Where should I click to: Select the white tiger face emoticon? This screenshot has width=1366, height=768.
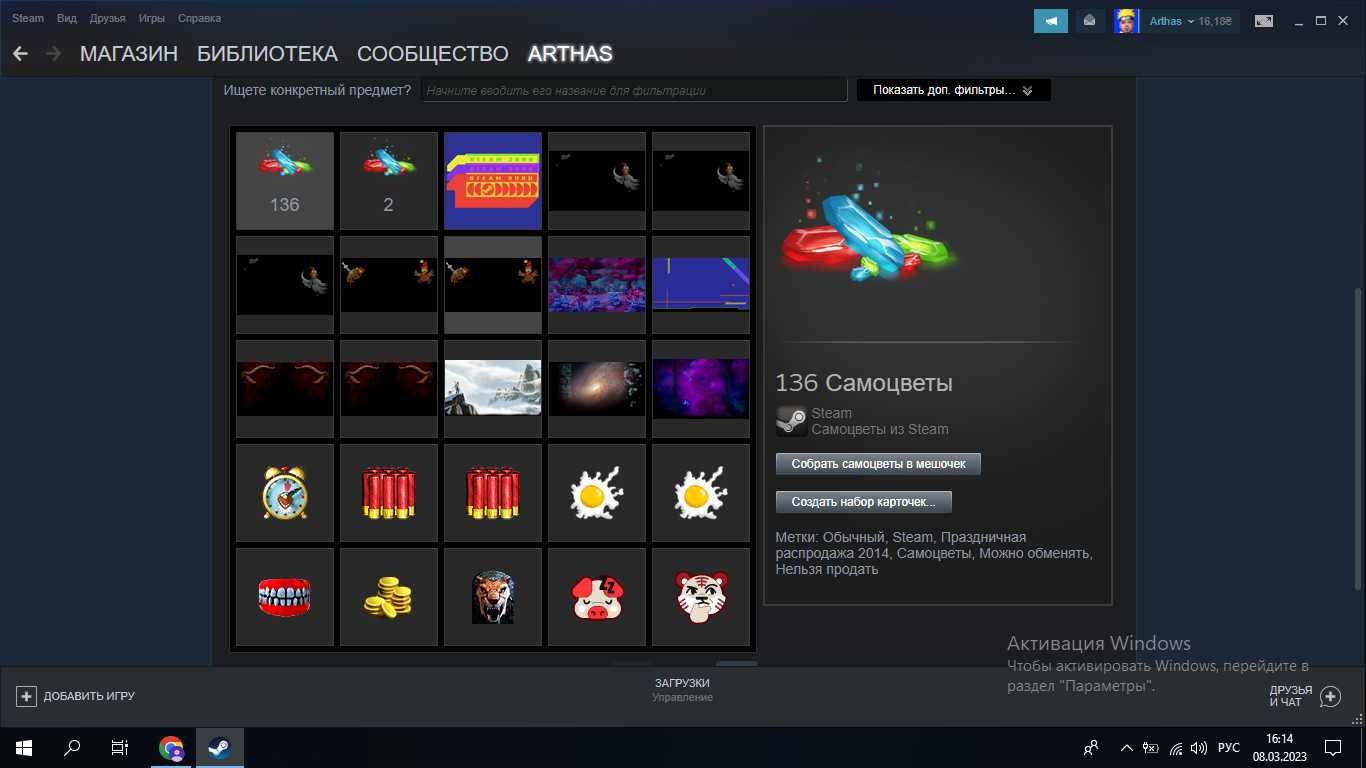click(701, 597)
